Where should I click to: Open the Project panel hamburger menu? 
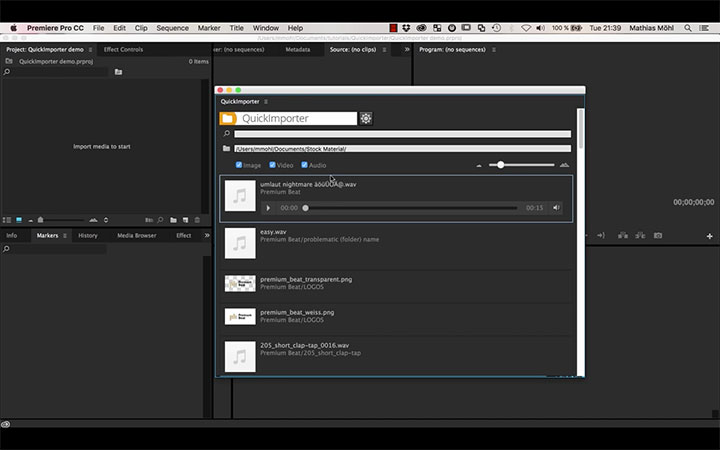tap(90, 50)
